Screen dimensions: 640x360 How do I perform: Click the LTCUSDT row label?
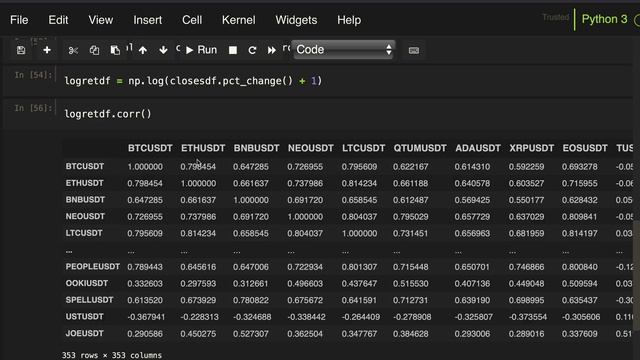coord(84,233)
